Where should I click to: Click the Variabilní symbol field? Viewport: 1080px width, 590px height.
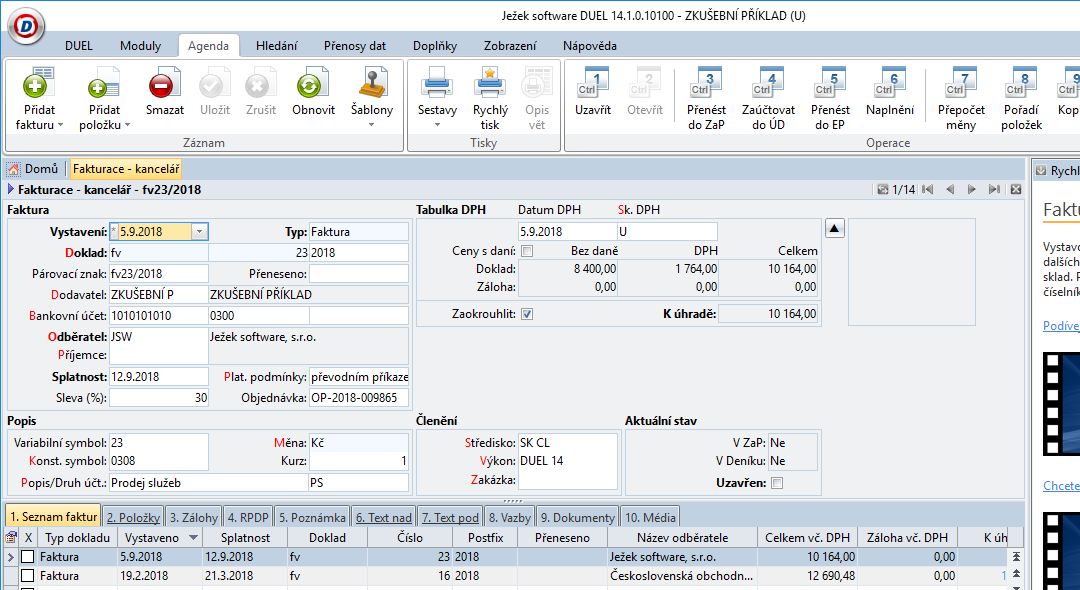tap(158, 443)
